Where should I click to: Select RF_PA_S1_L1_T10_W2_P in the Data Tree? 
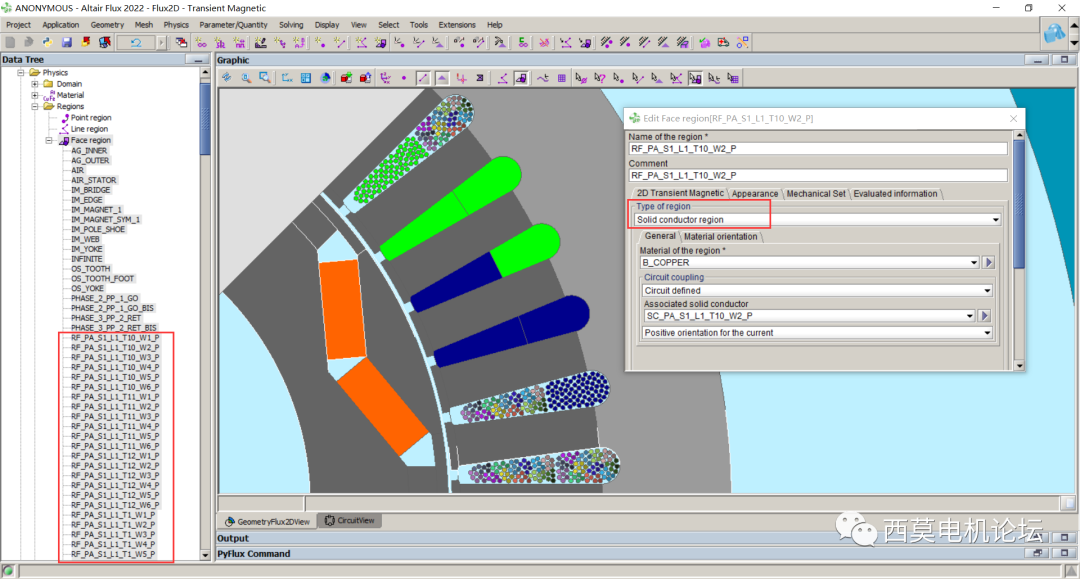(115, 348)
